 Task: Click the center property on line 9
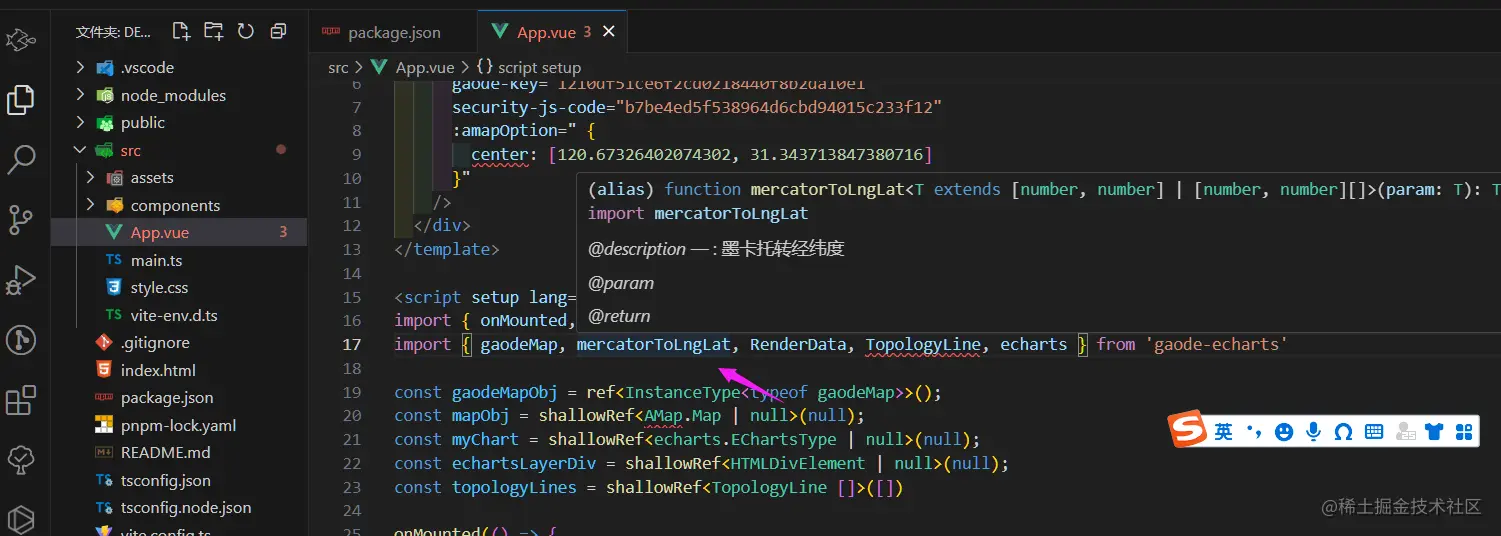[499, 154]
